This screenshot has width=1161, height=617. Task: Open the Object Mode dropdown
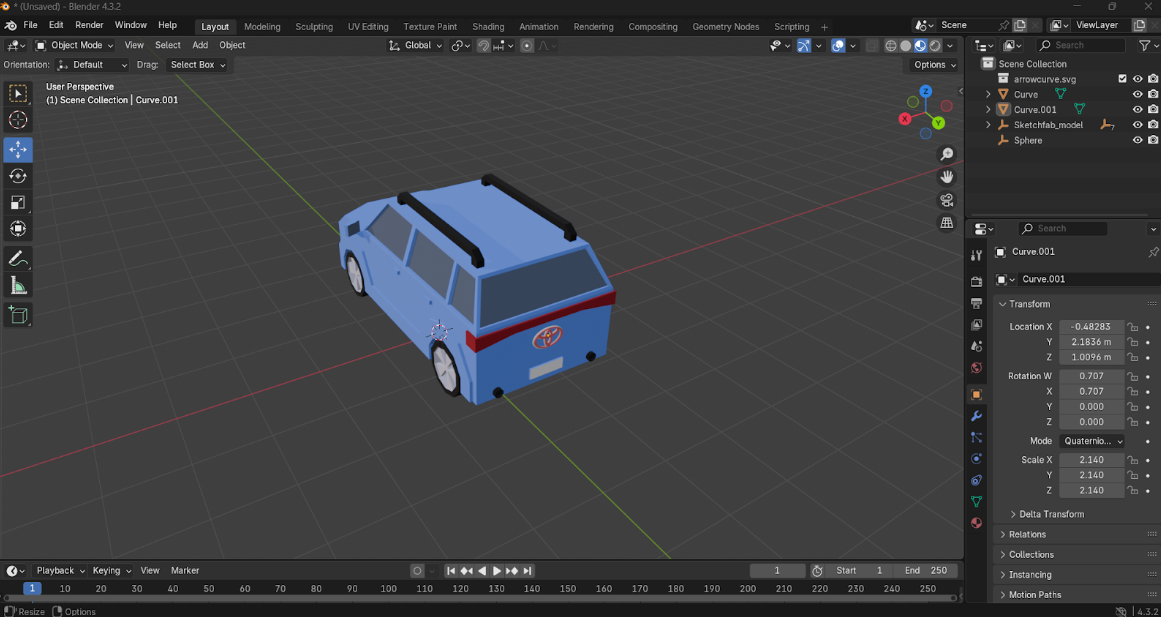tap(74, 45)
